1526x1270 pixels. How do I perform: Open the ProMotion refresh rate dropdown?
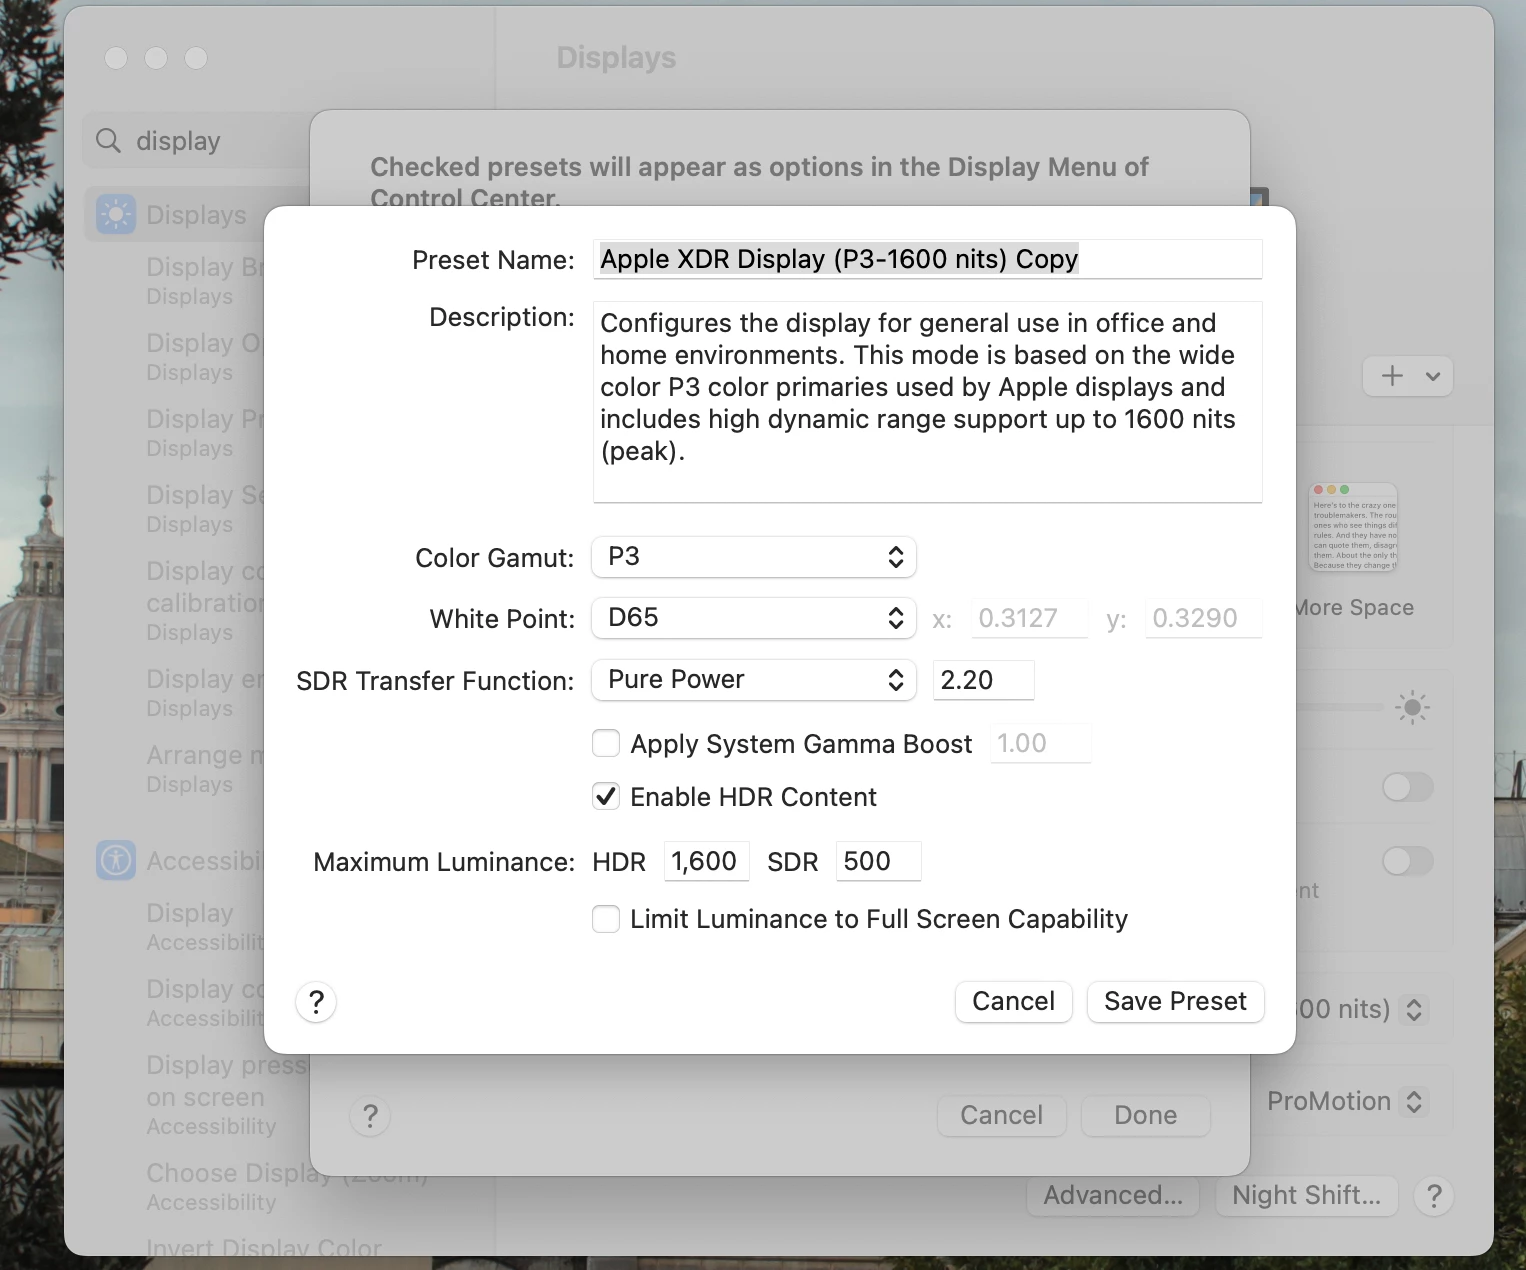click(1414, 1102)
